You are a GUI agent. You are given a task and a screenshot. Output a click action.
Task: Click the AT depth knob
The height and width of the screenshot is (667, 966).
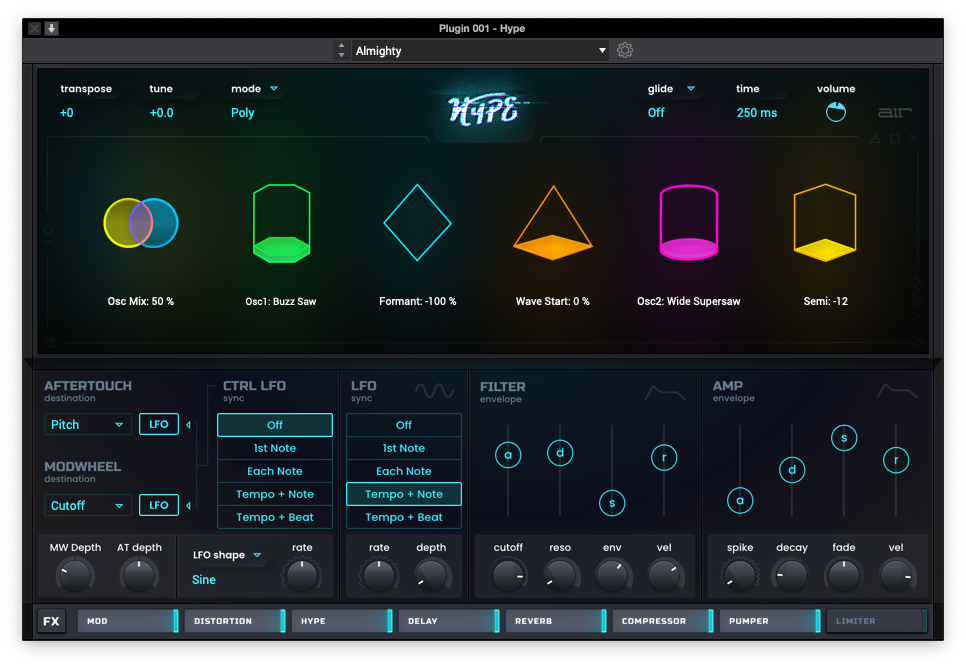click(139, 575)
